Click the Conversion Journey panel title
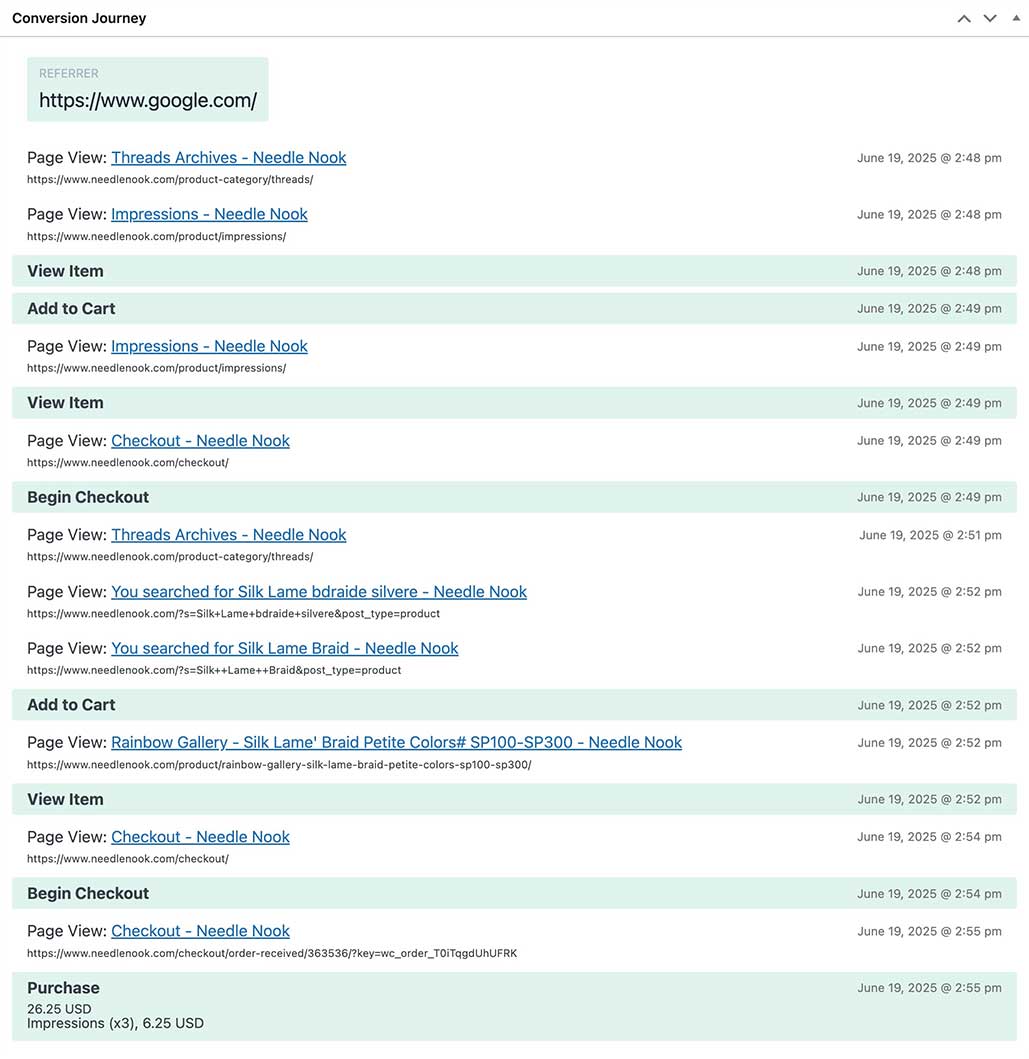 coord(79,18)
